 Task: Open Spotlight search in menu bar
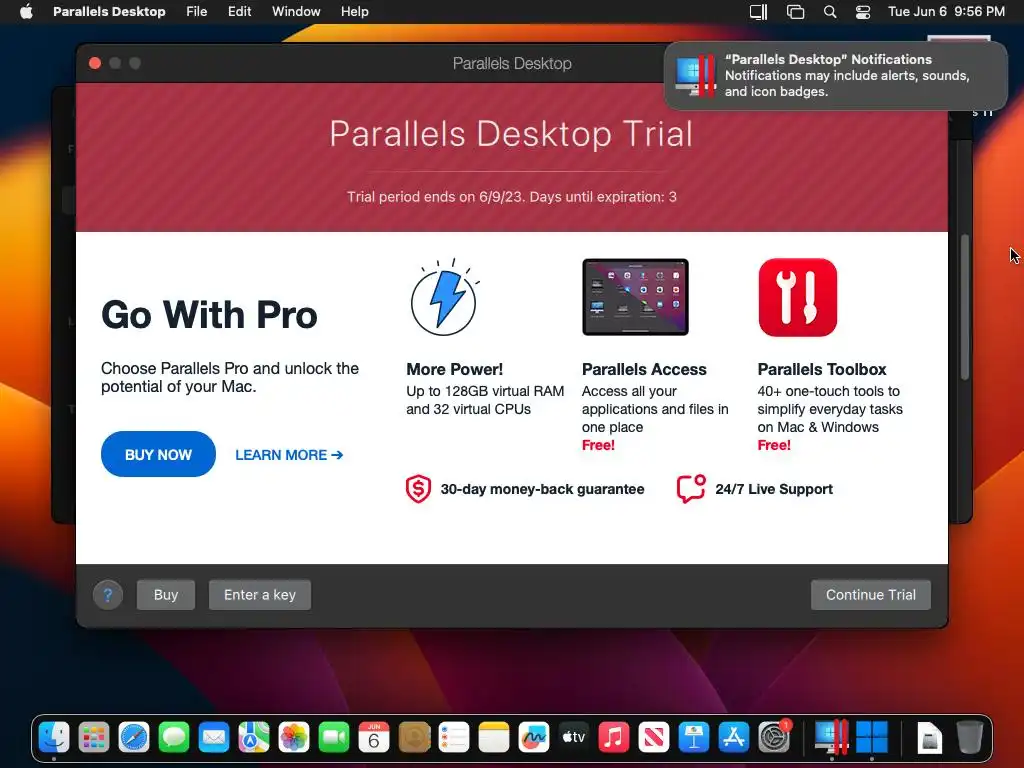pyautogui.click(x=829, y=12)
